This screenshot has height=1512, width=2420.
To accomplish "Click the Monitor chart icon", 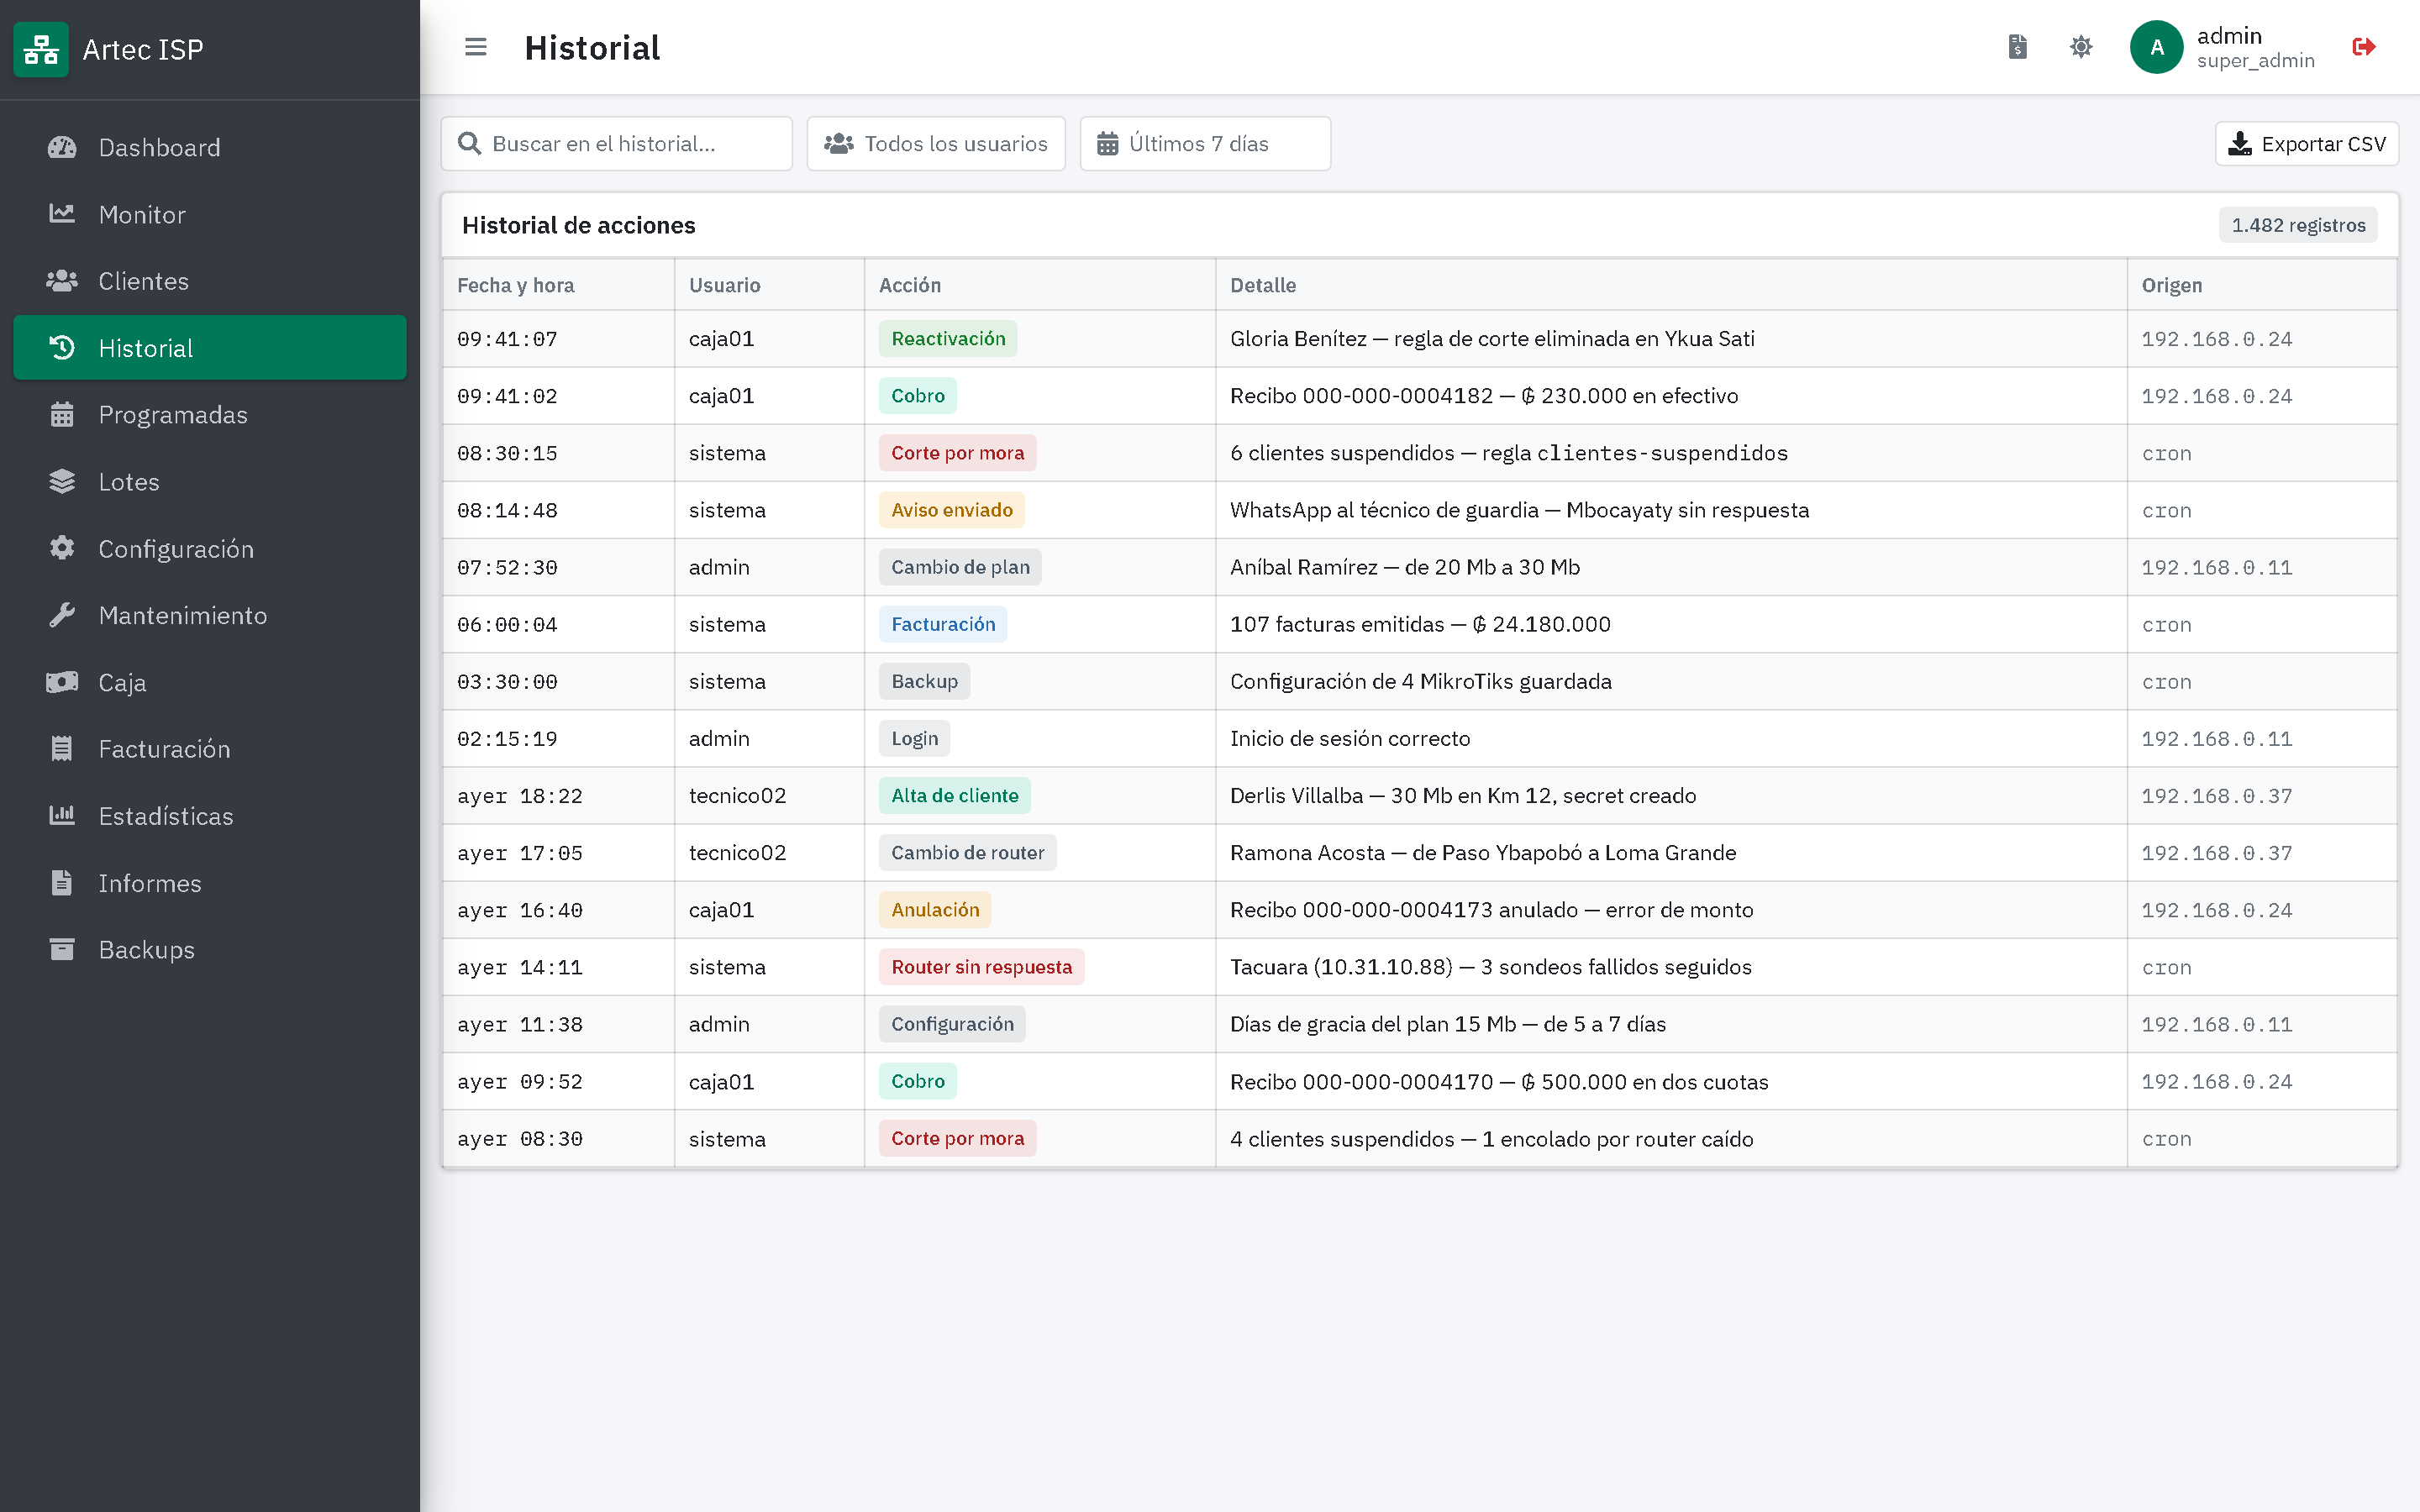I will pos(62,214).
